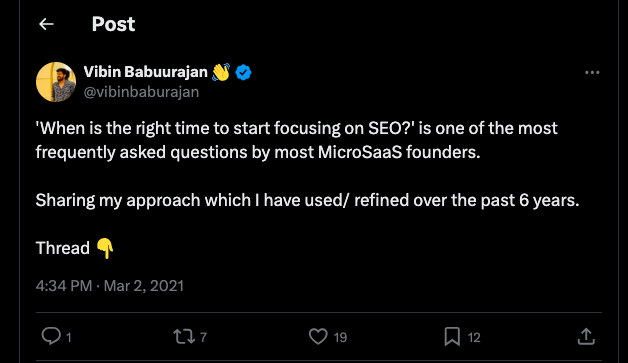Select the Post header title
This screenshot has height=363, width=628.
(113, 24)
